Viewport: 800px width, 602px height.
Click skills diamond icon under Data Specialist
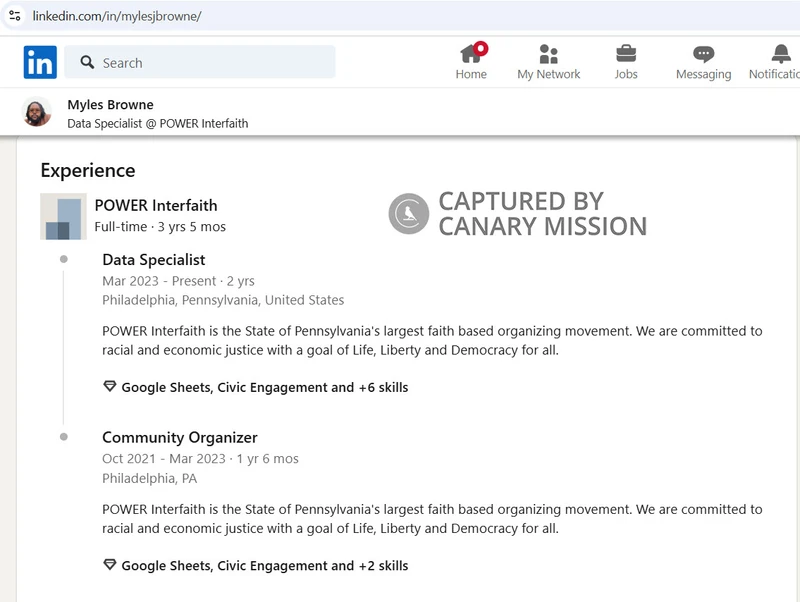click(x=110, y=386)
